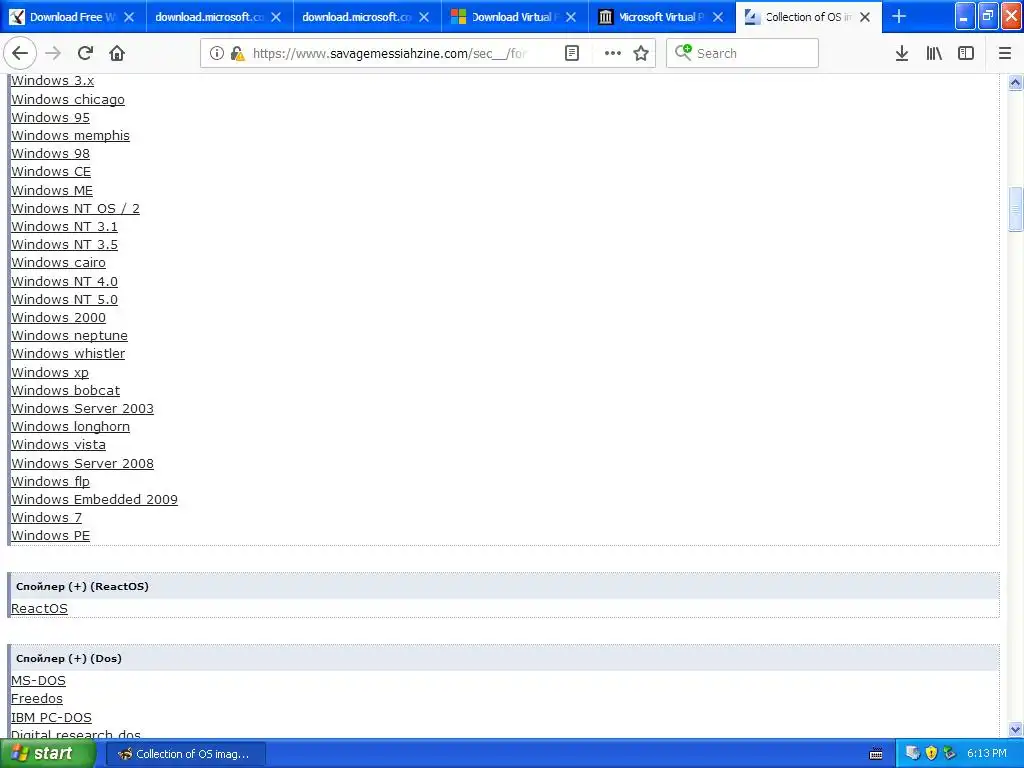Click the ReactOS link
Viewport: 1024px width, 768px height.
pyautogui.click(x=39, y=608)
